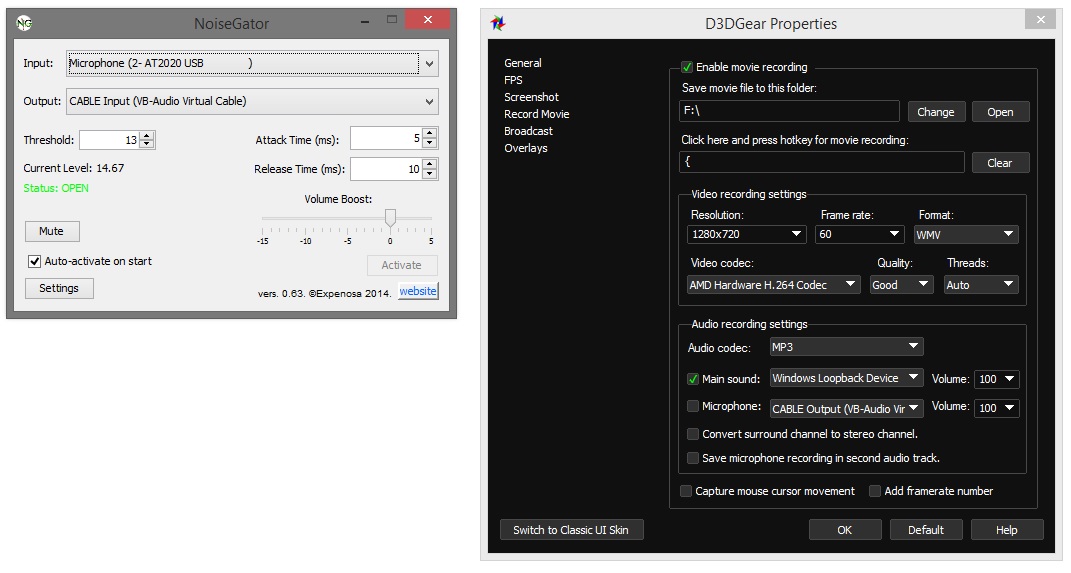The height and width of the screenshot is (573, 1071).
Task: Decrease Threshold with the down arrow
Action: click(x=148, y=145)
